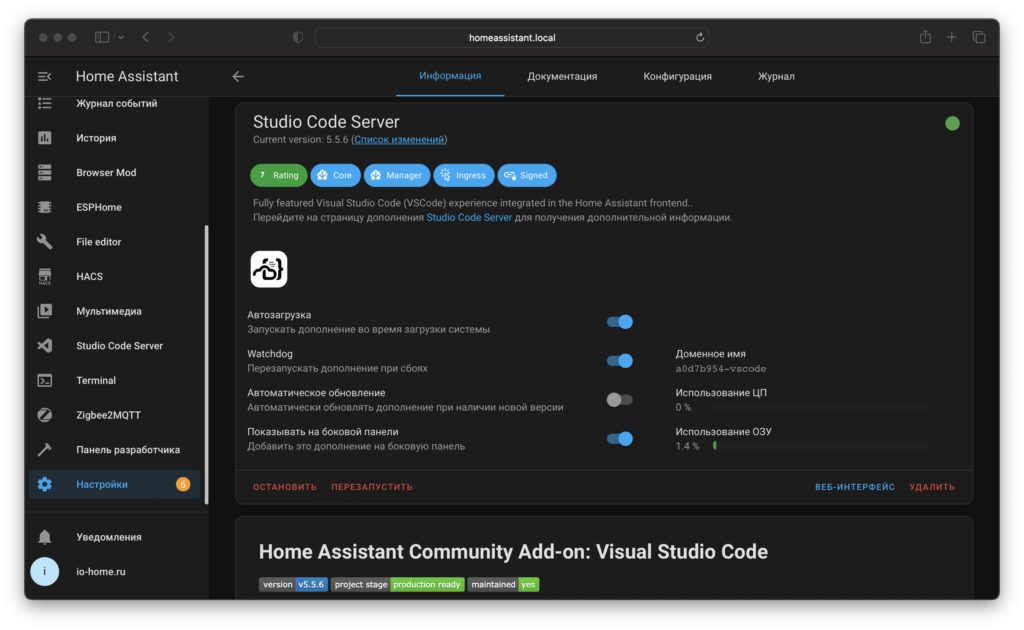Click the Signed capability chip
The image size is (1024, 630).
click(x=527, y=175)
